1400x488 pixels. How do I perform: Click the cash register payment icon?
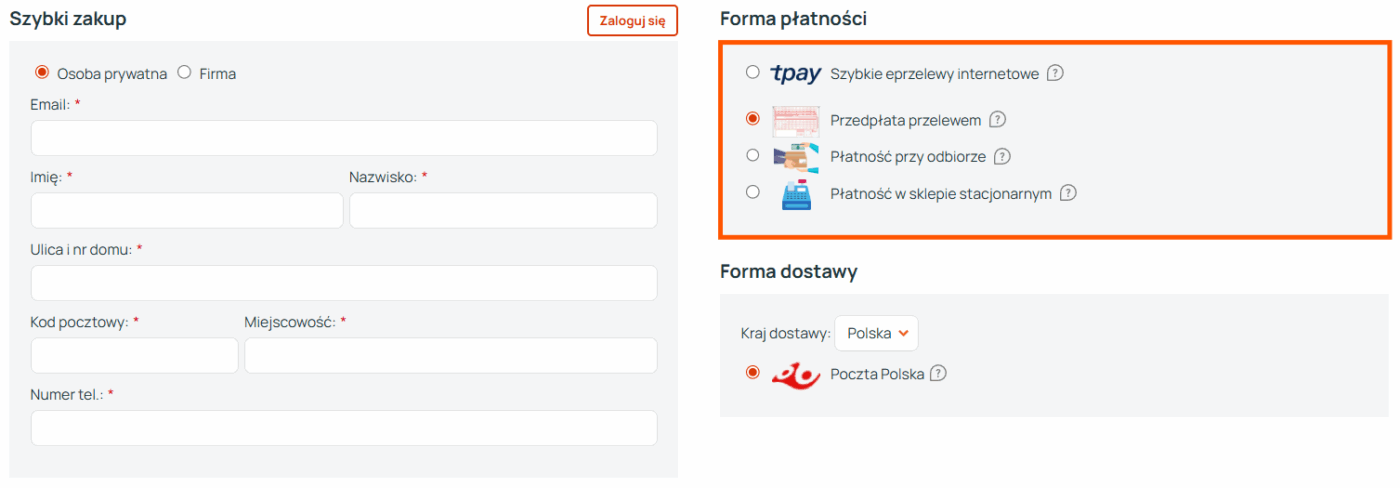[x=796, y=194]
